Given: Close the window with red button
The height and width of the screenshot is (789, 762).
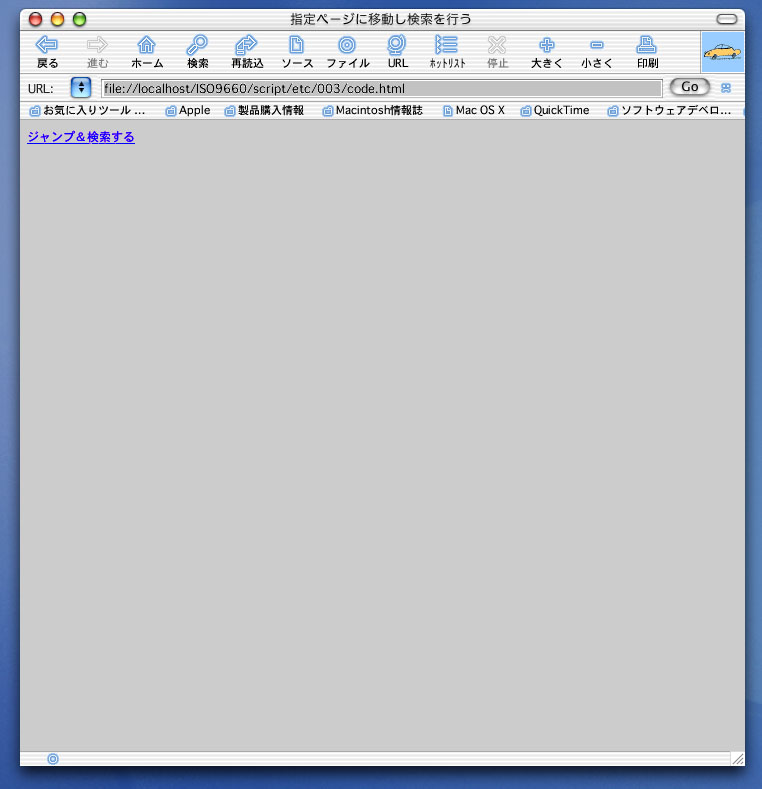Looking at the screenshot, I should [x=35, y=19].
